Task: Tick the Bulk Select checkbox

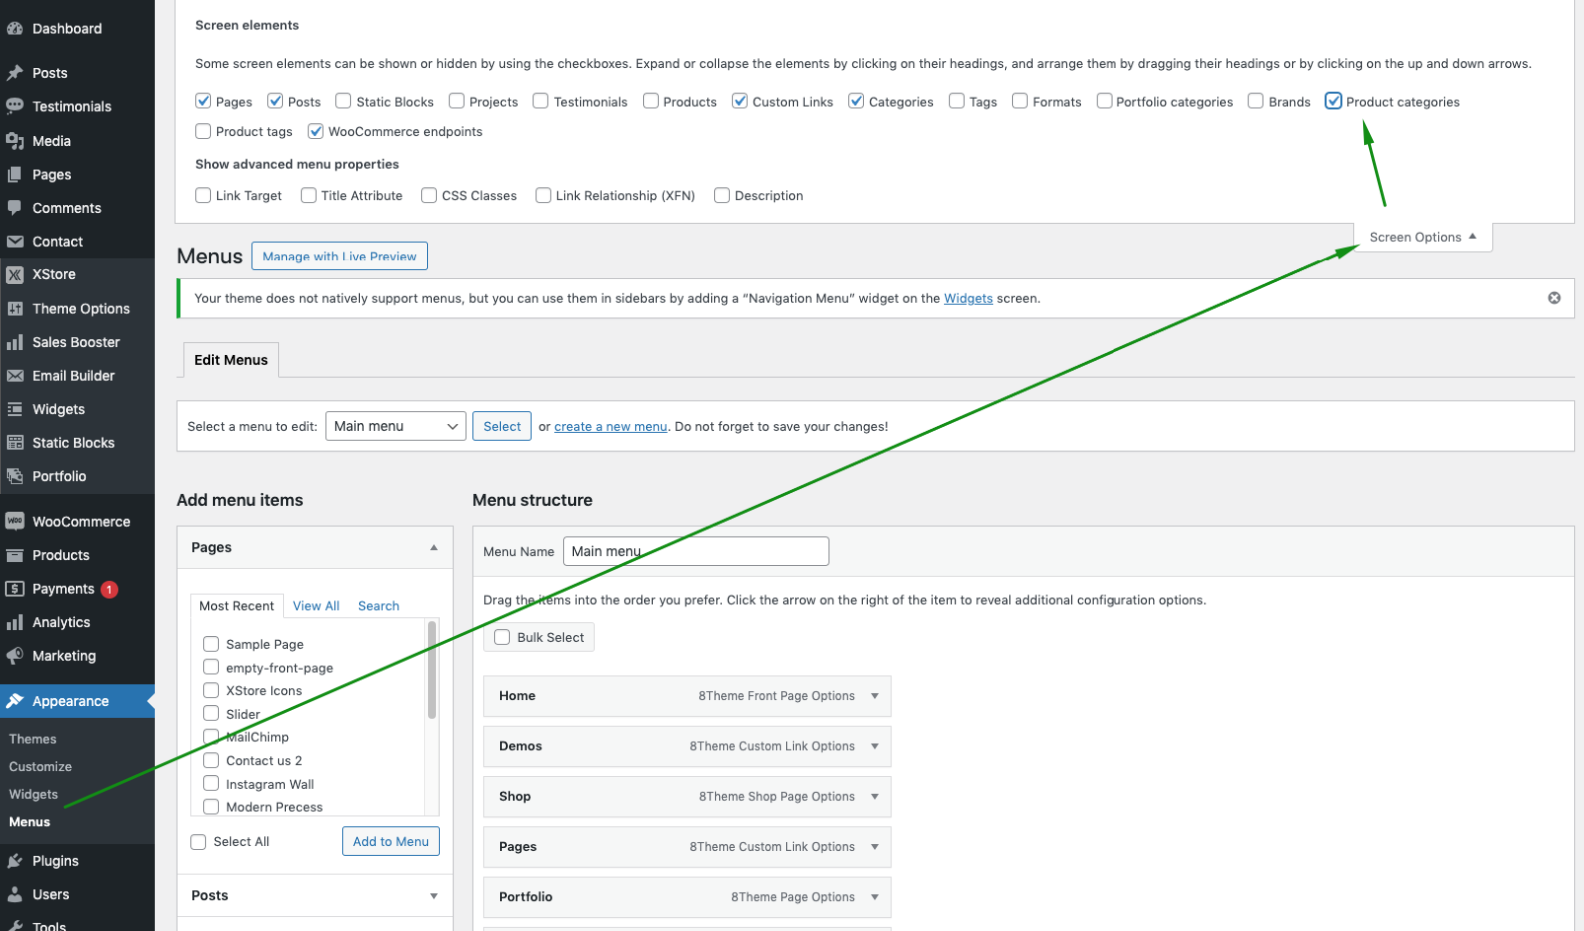Action: pos(502,638)
